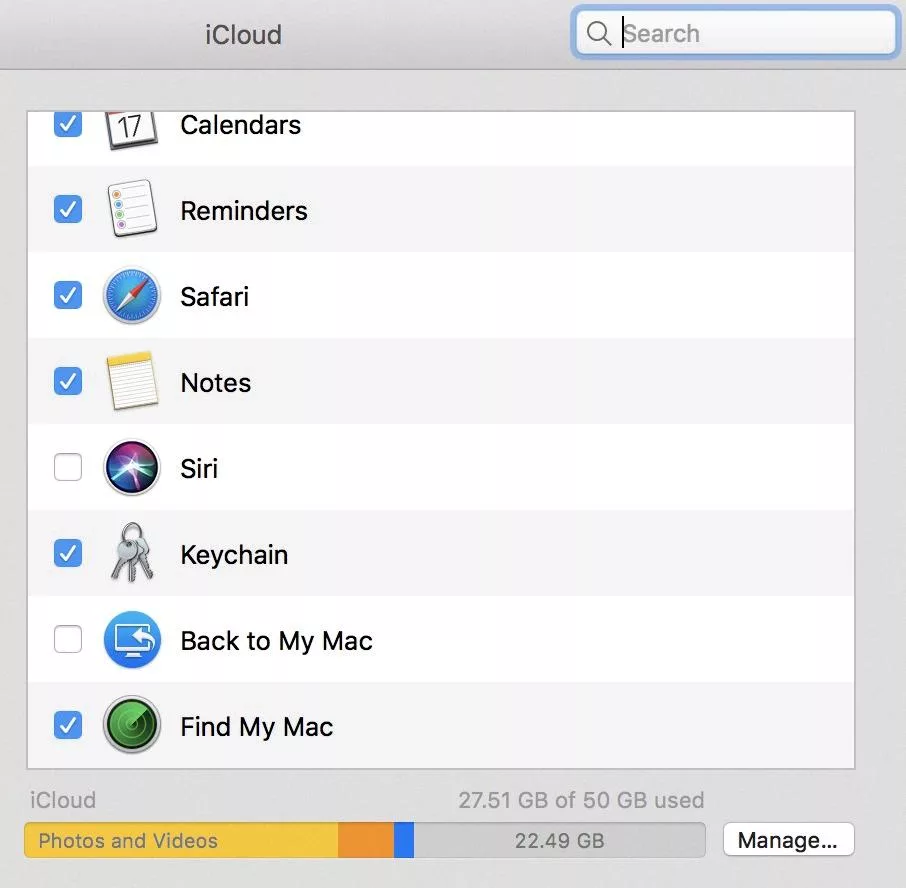Click the Find My Mac radar icon
The image size is (906, 888).
coord(133,725)
